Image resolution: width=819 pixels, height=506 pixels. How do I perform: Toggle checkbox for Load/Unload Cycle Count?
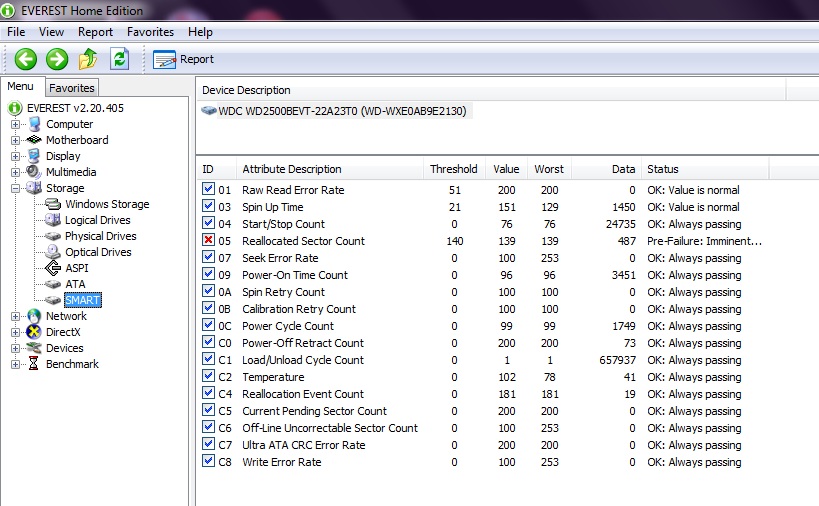point(208,359)
